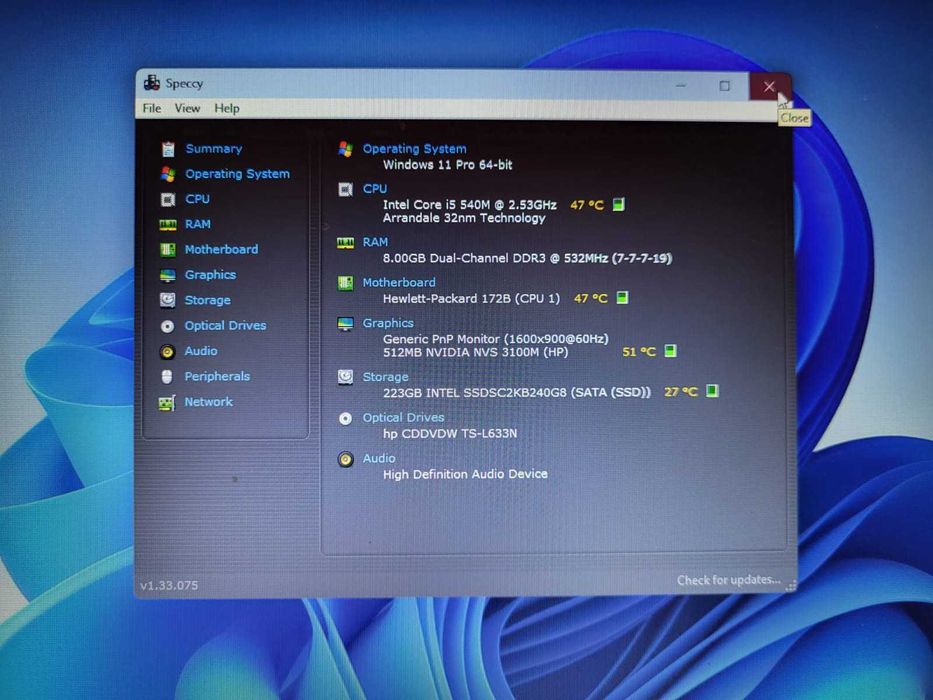Click 'High Definition Audio Device' text

(x=465, y=474)
